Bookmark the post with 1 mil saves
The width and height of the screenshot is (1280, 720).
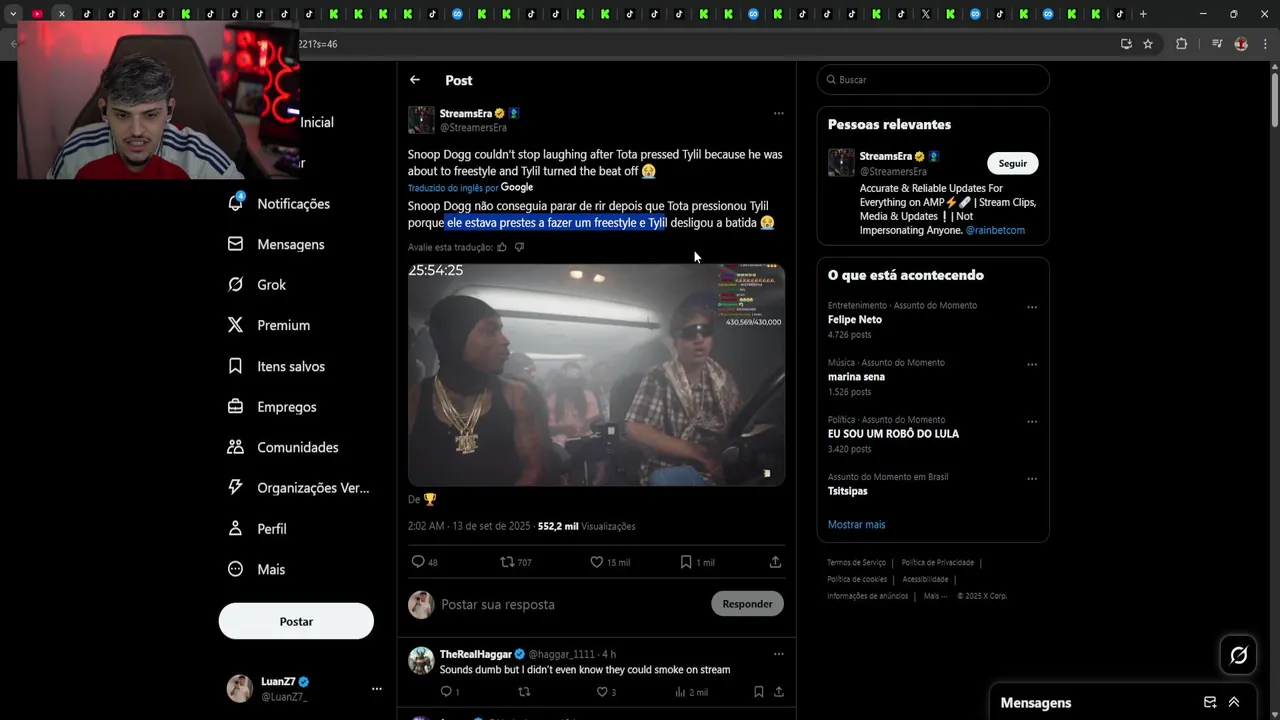pyautogui.click(x=686, y=562)
